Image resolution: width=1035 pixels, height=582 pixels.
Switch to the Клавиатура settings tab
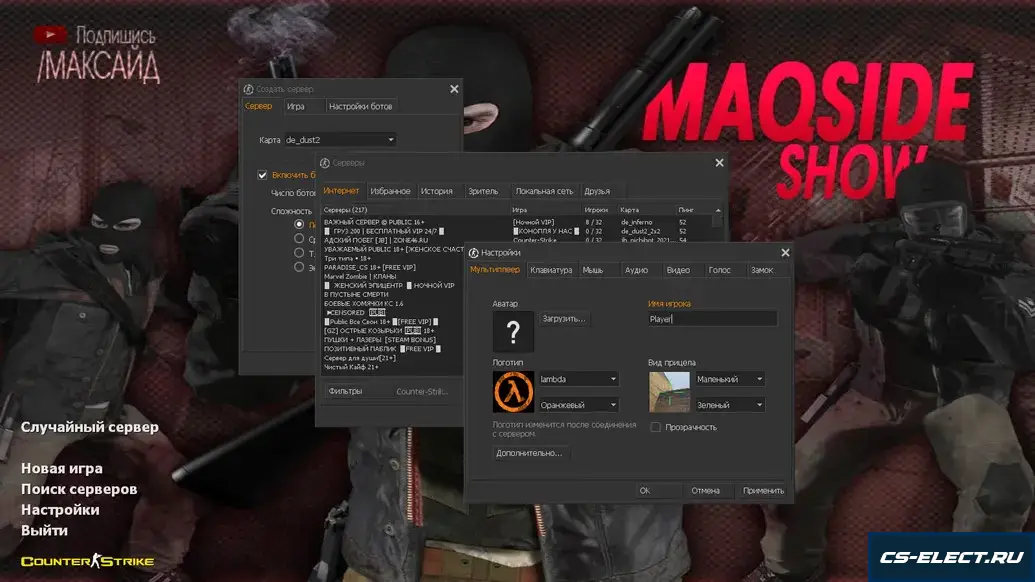tap(551, 270)
